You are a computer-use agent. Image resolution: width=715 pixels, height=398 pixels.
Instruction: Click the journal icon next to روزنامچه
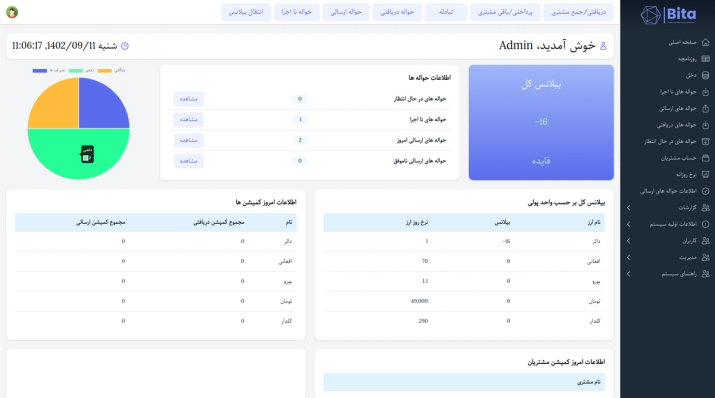pos(705,59)
